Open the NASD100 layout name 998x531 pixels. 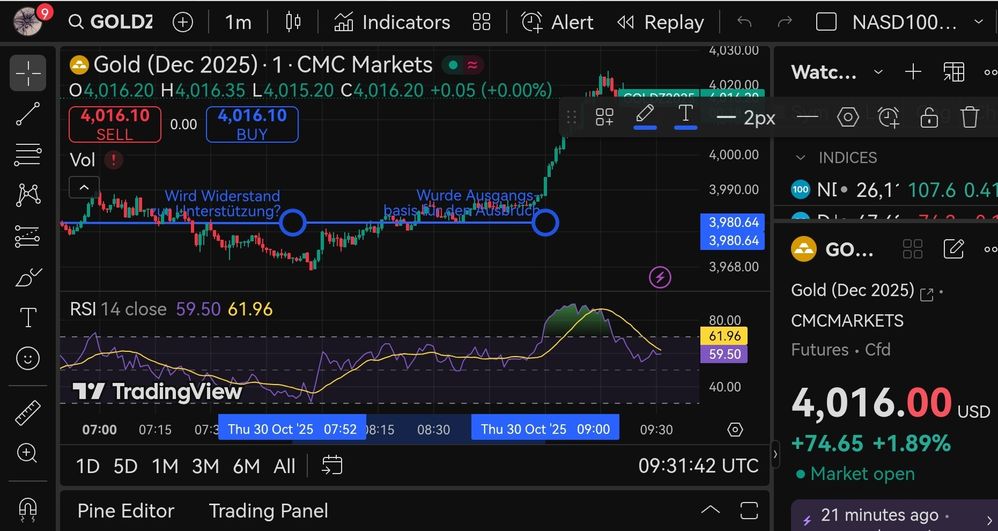pyautogui.click(x=904, y=22)
